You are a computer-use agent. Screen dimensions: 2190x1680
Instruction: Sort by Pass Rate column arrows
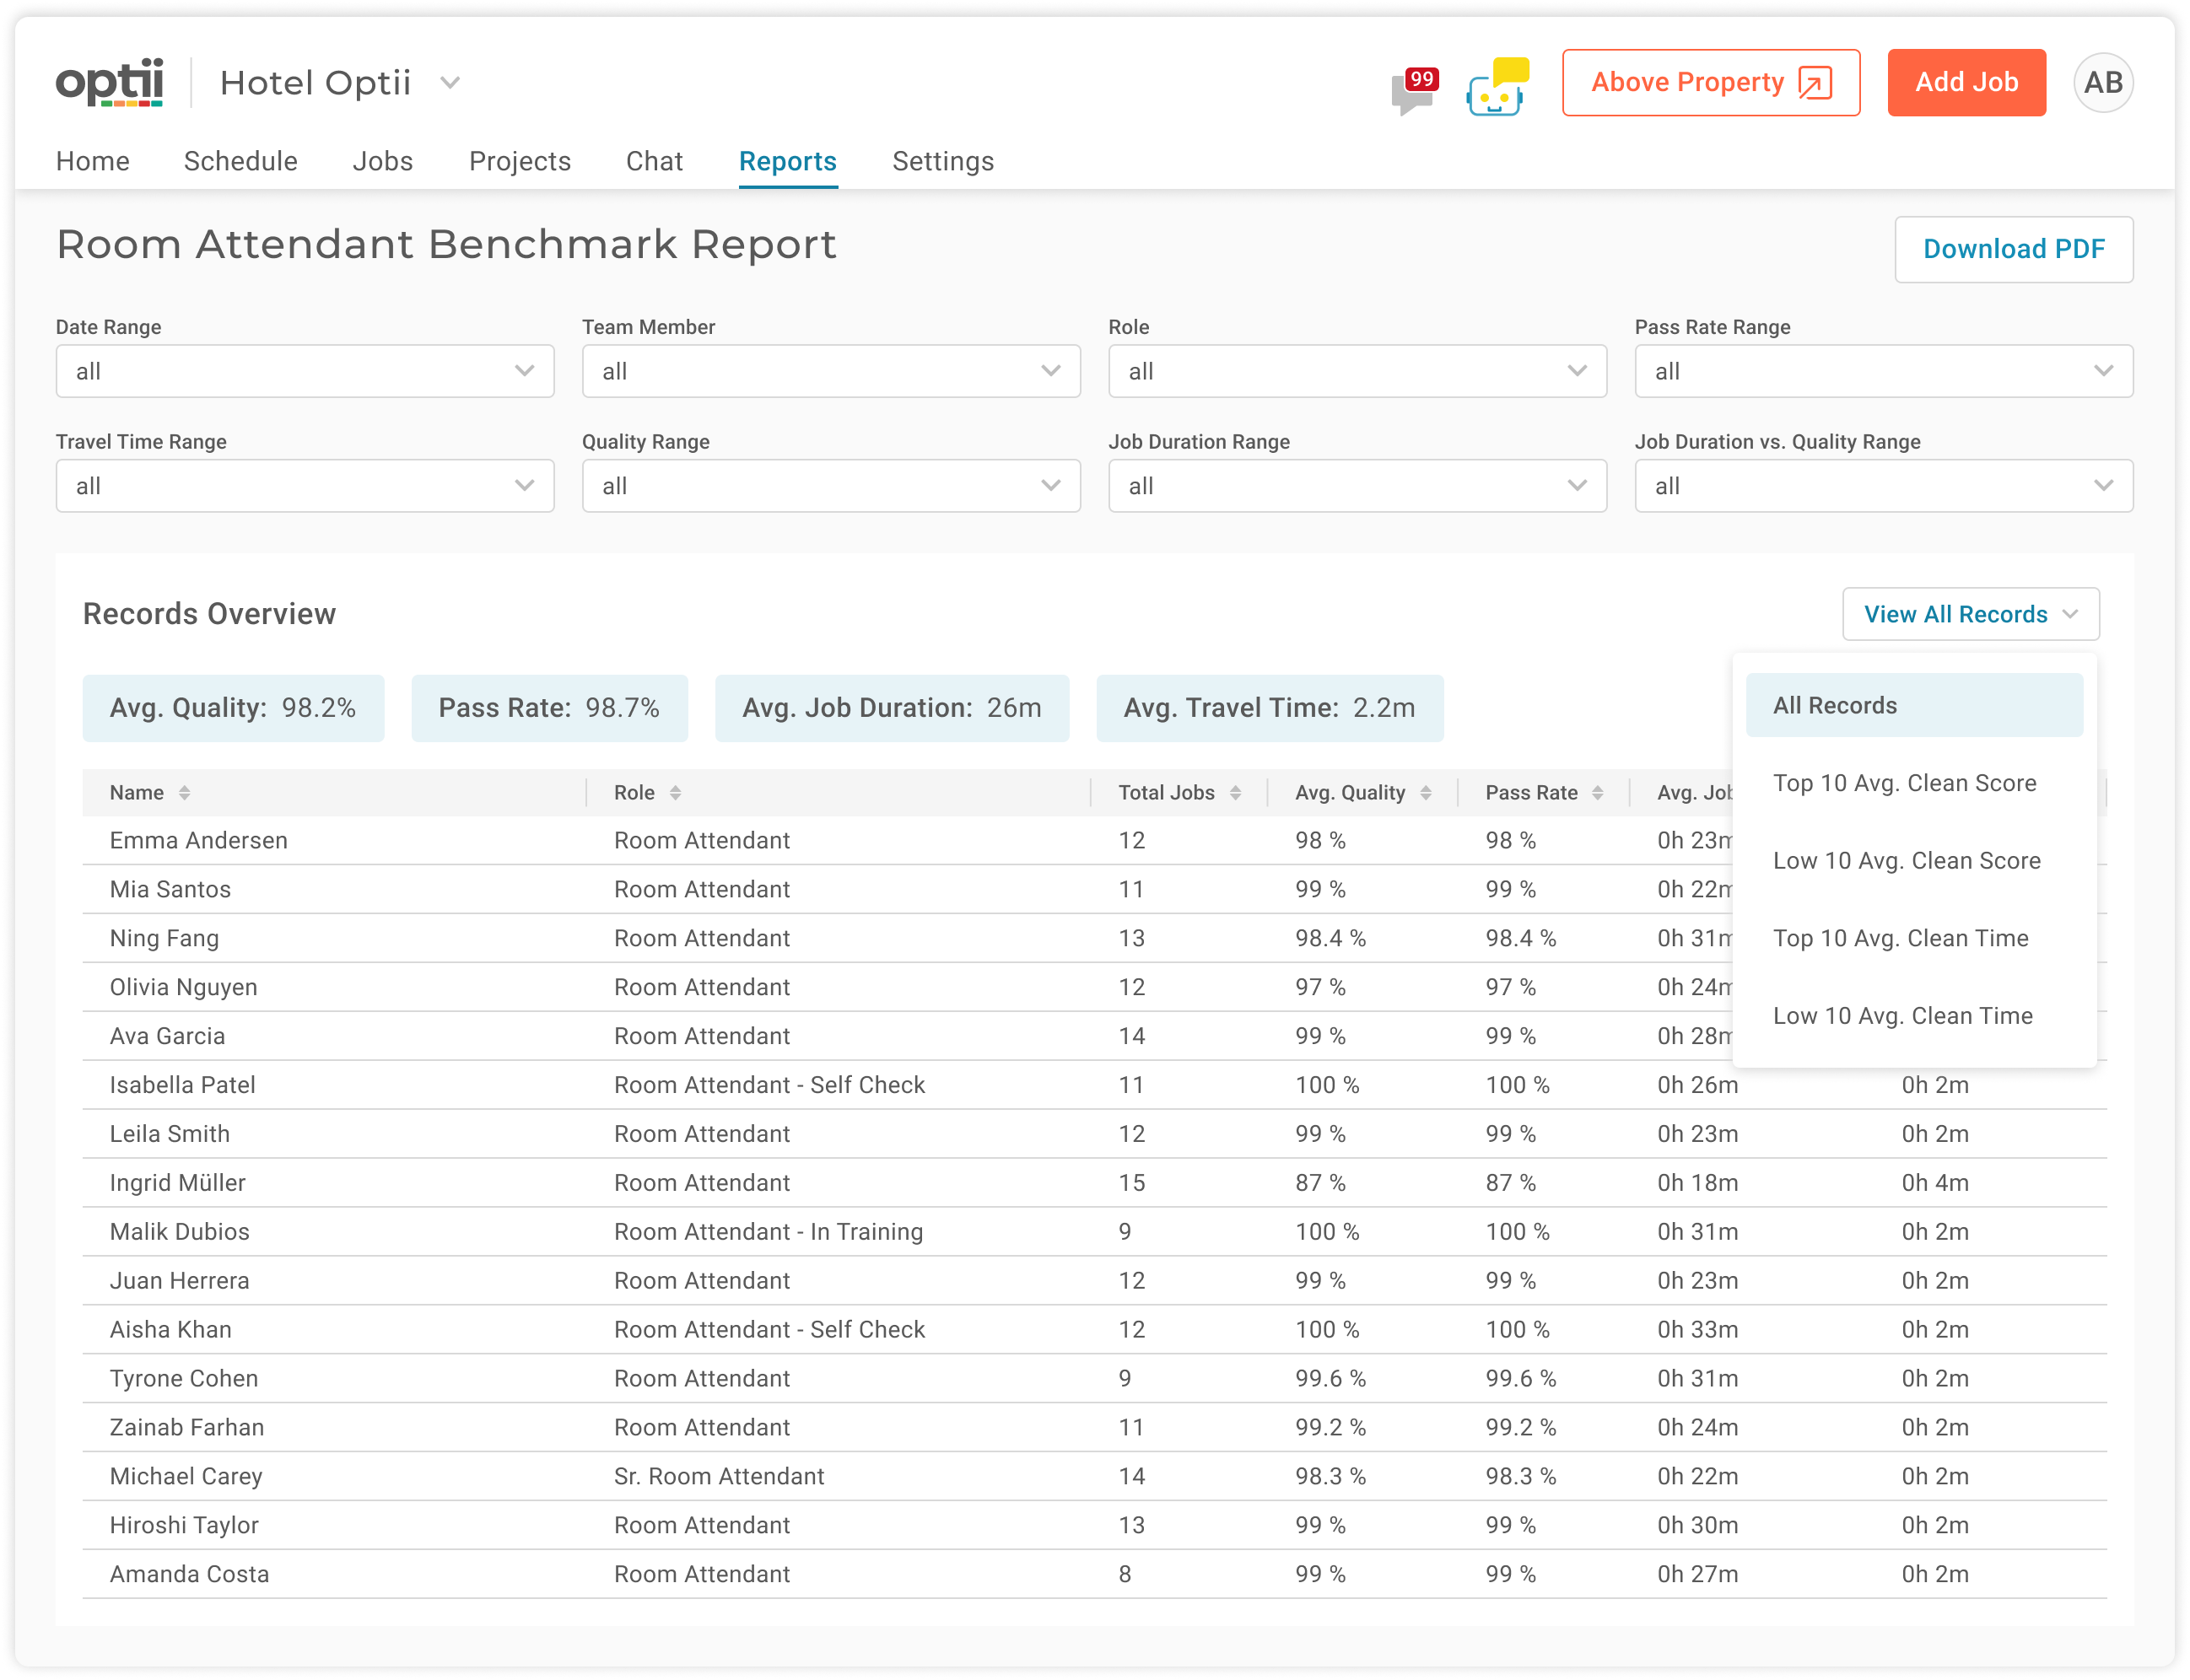[x=1598, y=793]
